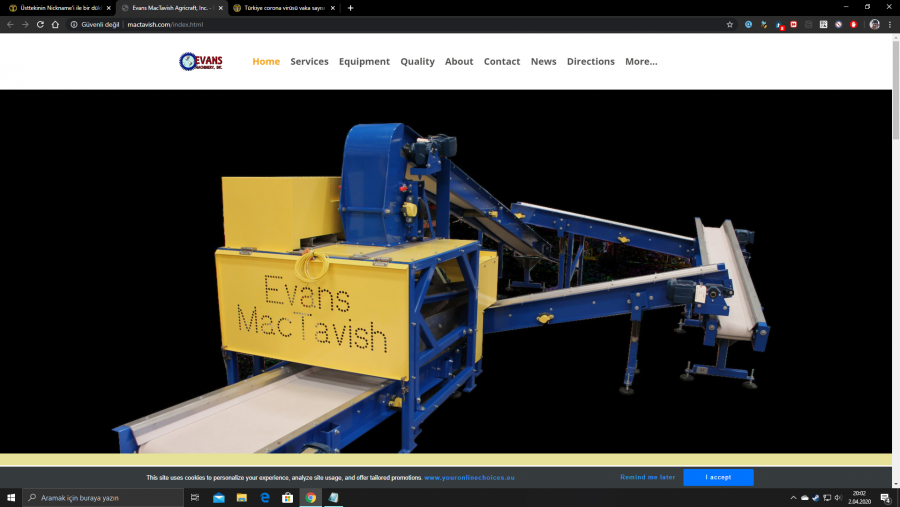
Task: Click the Evans MacTavish machine hero image
Action: point(446,271)
